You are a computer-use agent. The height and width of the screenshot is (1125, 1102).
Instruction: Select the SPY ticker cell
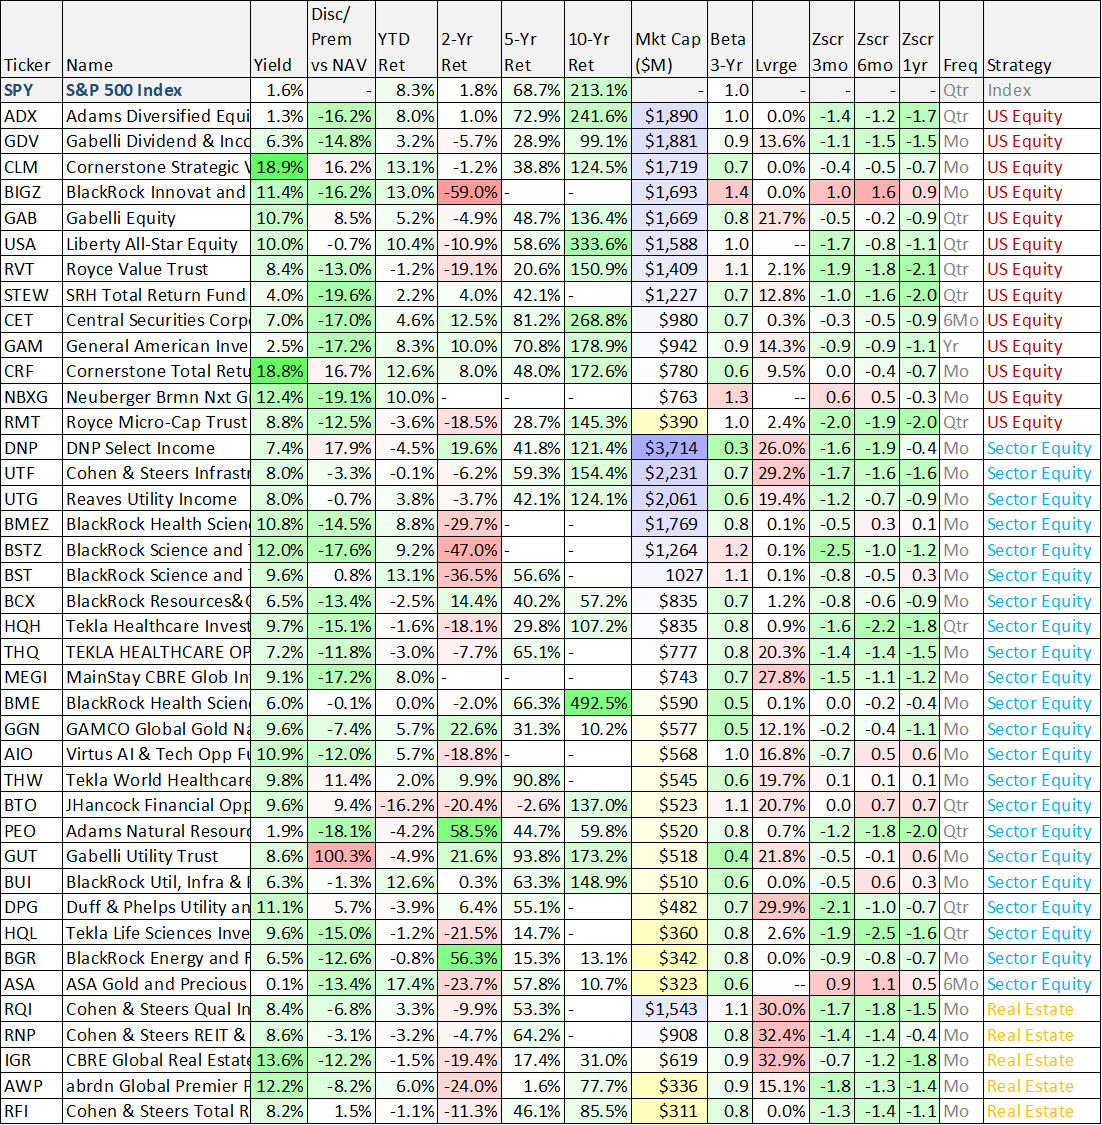pyautogui.click(x=32, y=90)
